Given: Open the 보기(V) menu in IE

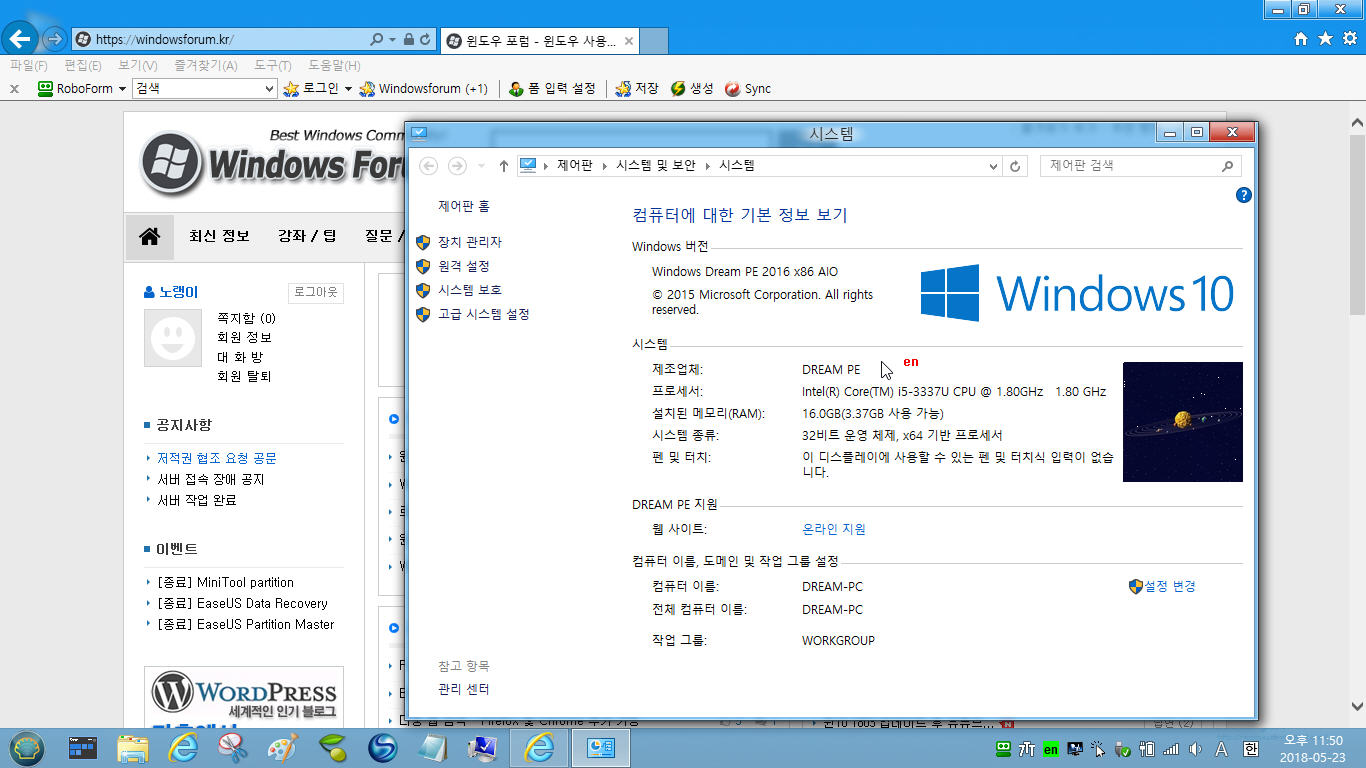Looking at the screenshot, I should point(137,65).
